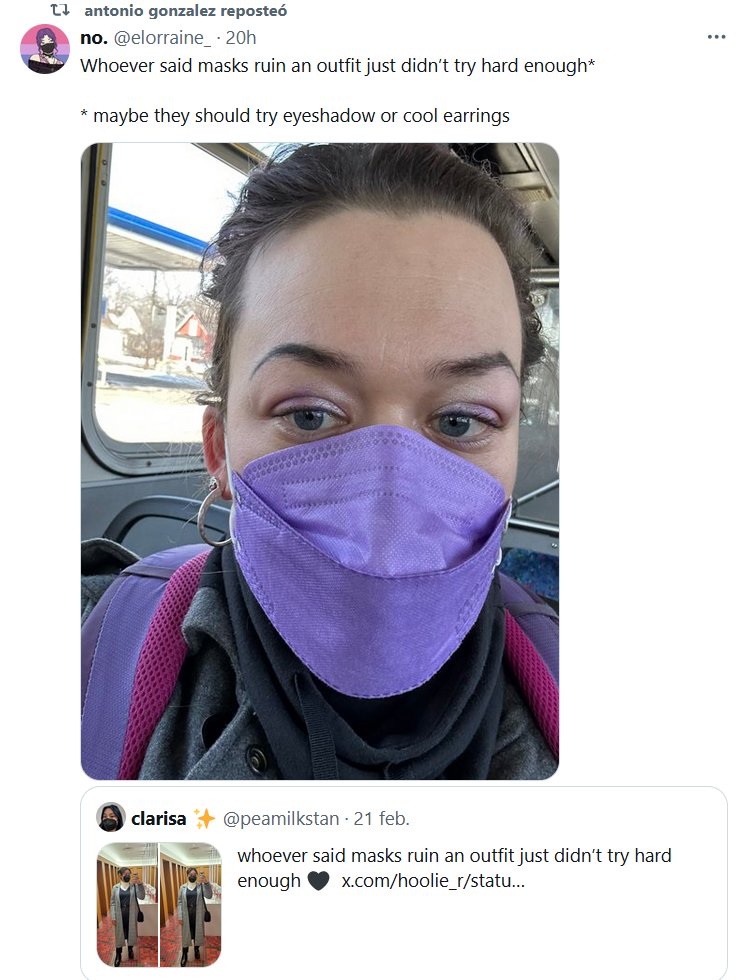Screen dimensions: 742x980
Task: Click 'antonio gonzalez reposteó' label
Action: coord(186,11)
